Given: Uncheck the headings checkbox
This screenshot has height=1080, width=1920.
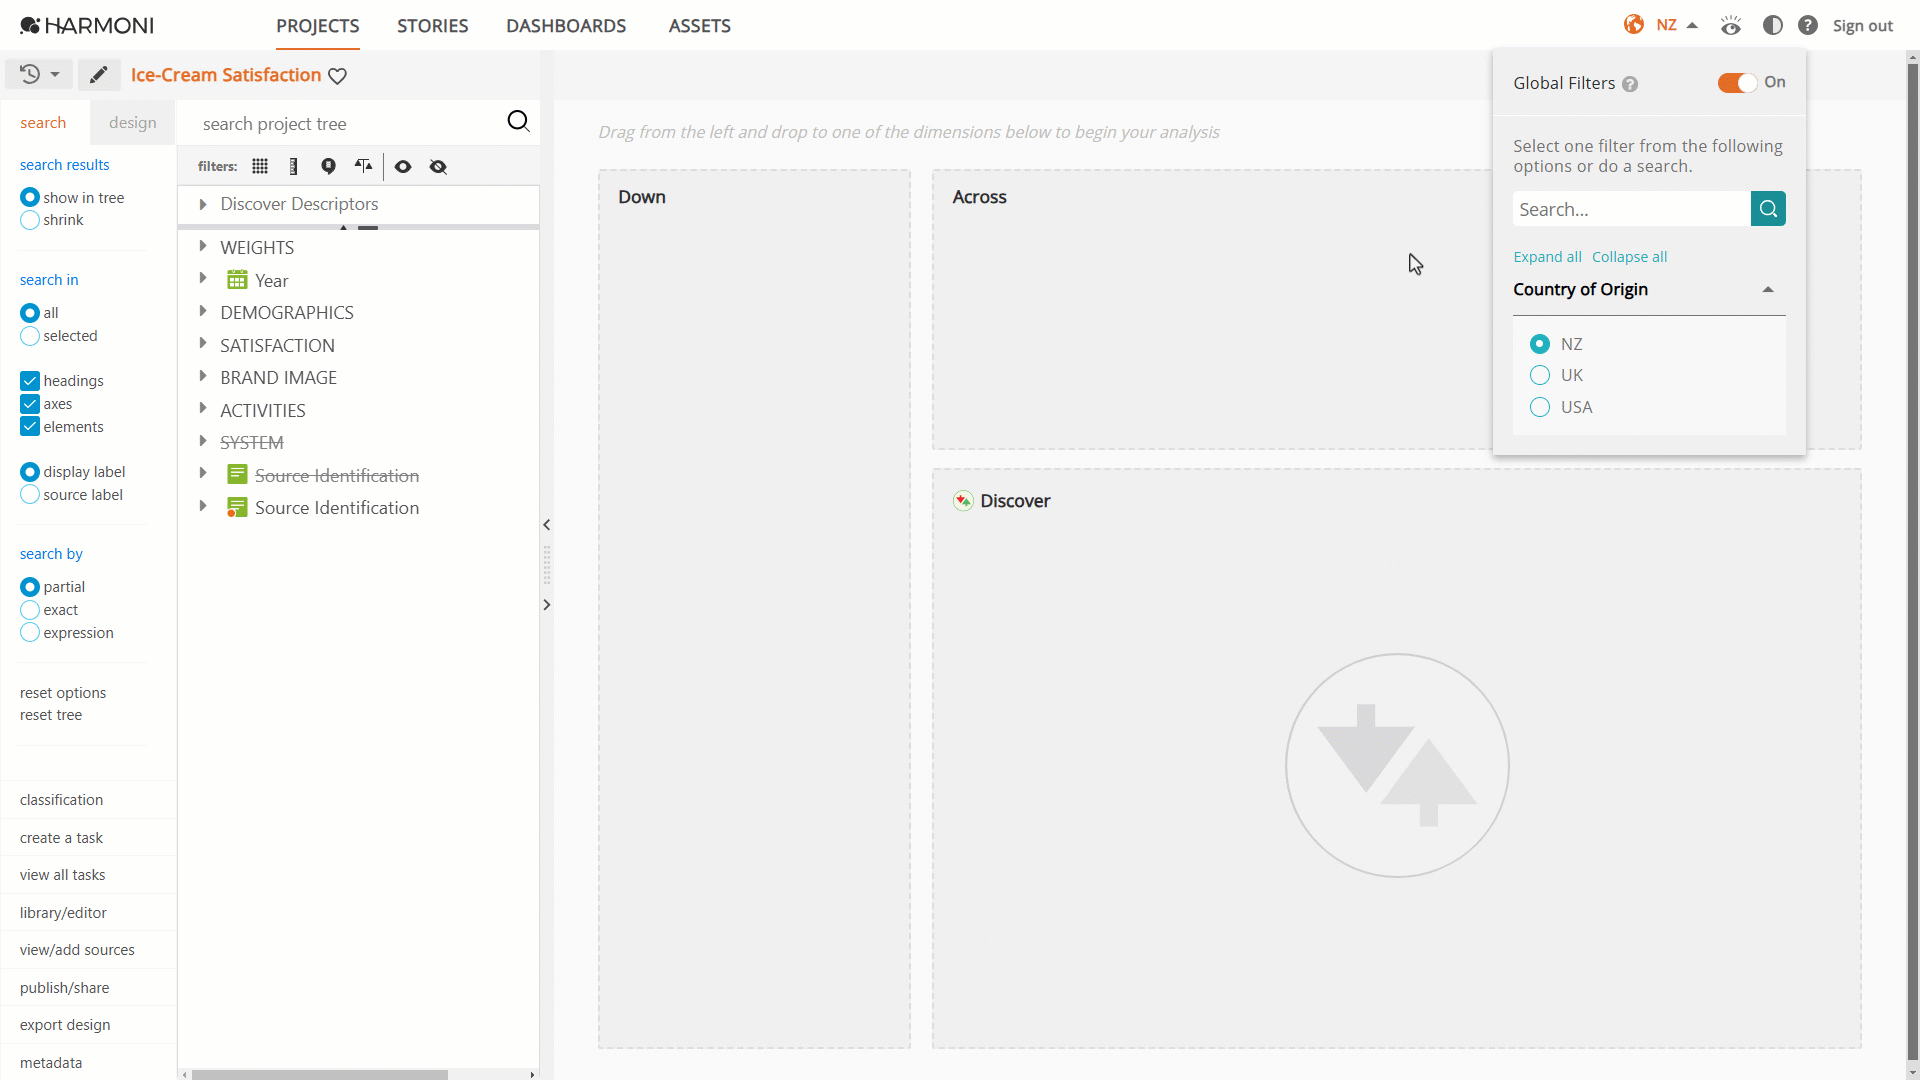Looking at the screenshot, I should pyautogui.click(x=30, y=381).
